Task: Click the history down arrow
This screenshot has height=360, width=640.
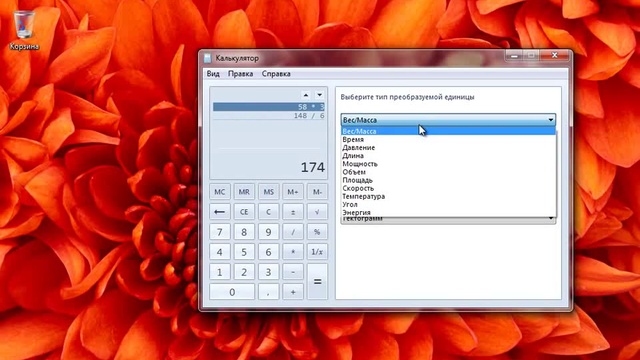Action: click(x=320, y=95)
